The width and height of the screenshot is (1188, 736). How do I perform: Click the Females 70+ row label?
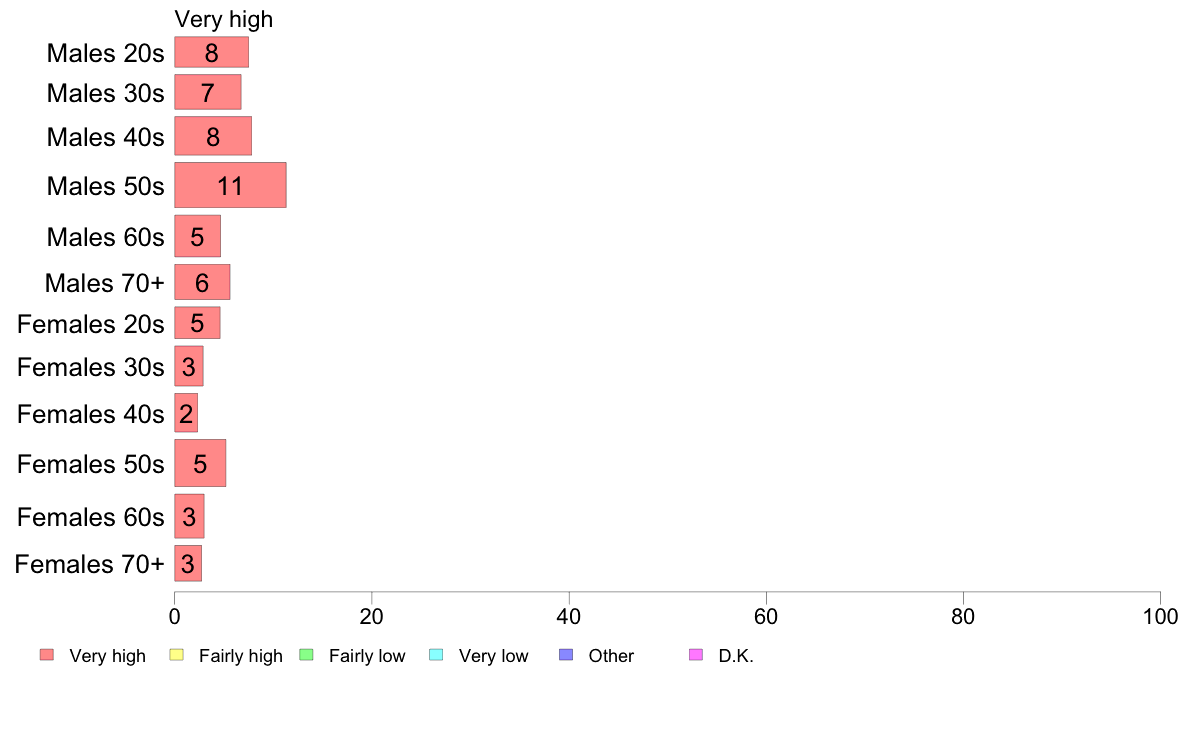pos(89,564)
